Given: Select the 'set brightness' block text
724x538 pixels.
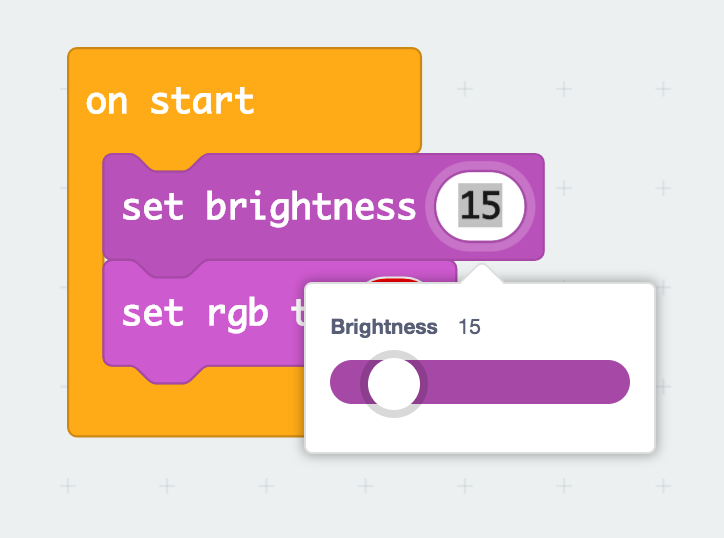Looking at the screenshot, I should 269,206.
